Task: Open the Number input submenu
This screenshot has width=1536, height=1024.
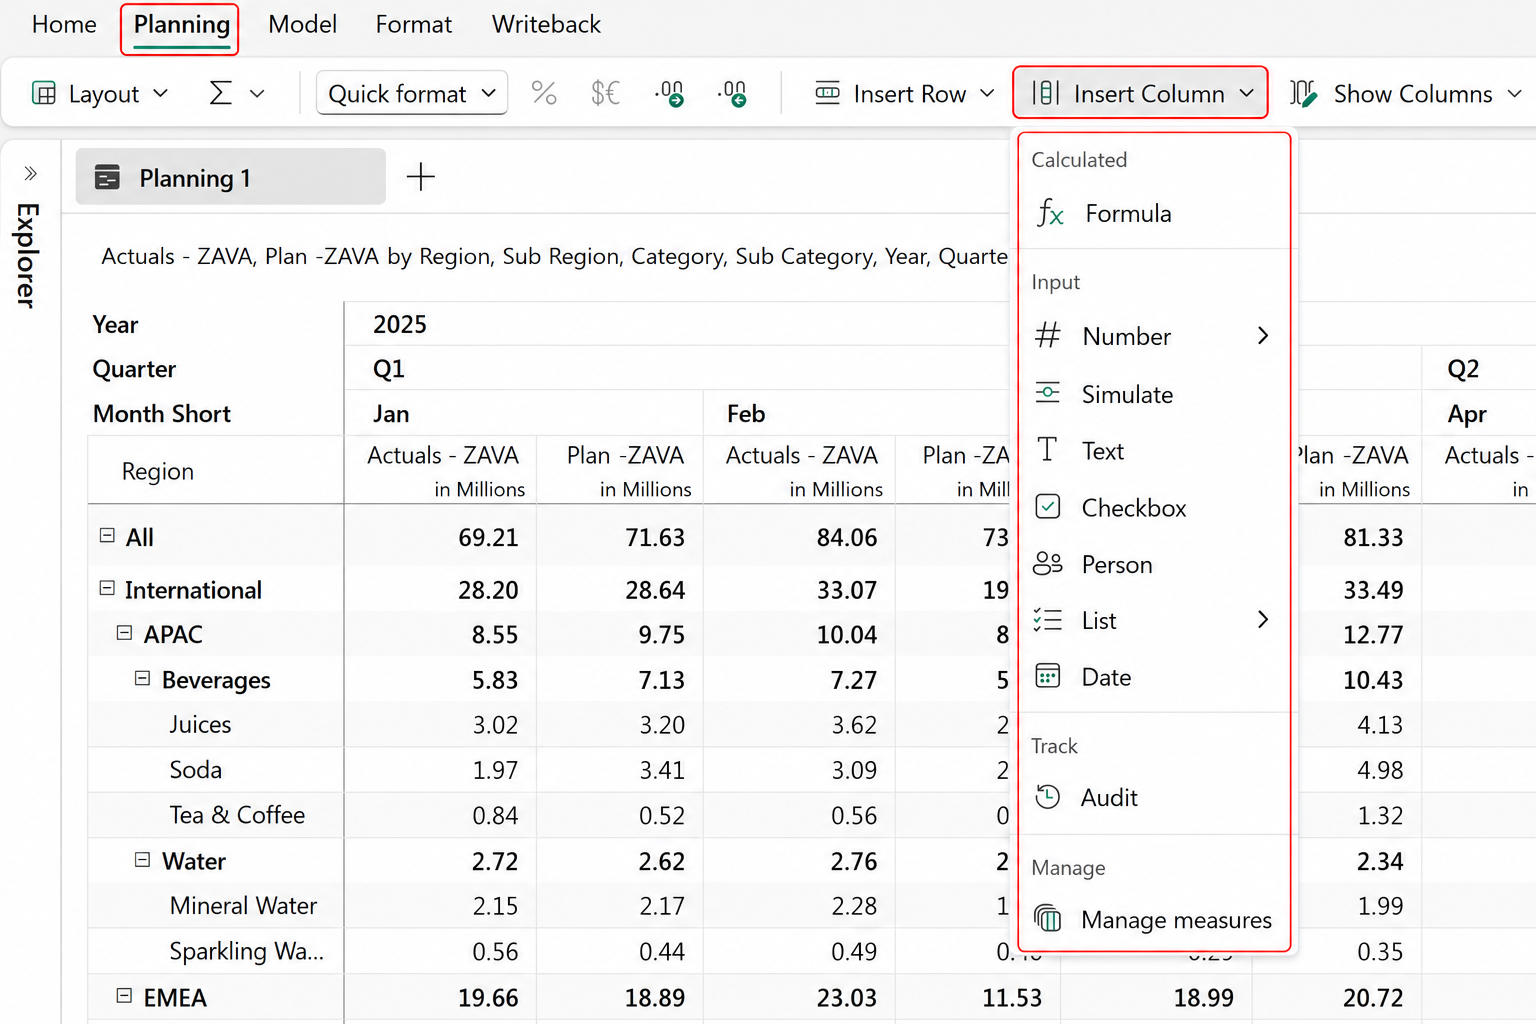Action: (1154, 336)
